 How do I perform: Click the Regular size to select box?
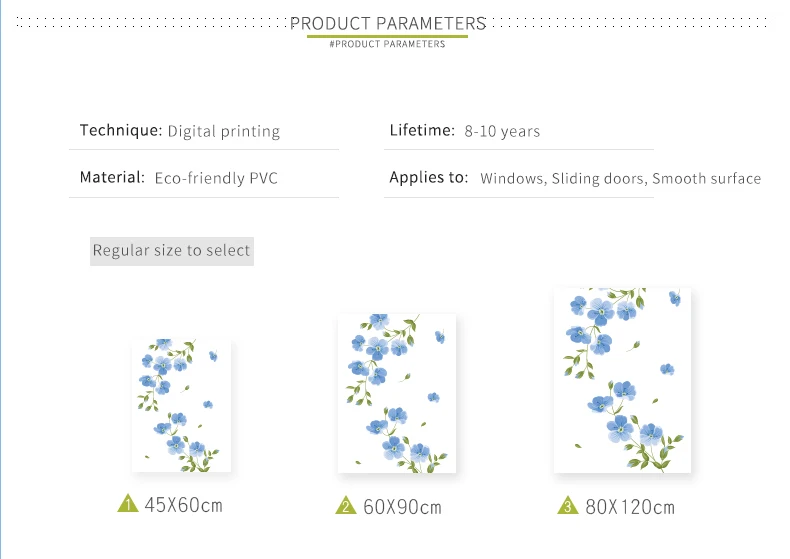tap(172, 251)
